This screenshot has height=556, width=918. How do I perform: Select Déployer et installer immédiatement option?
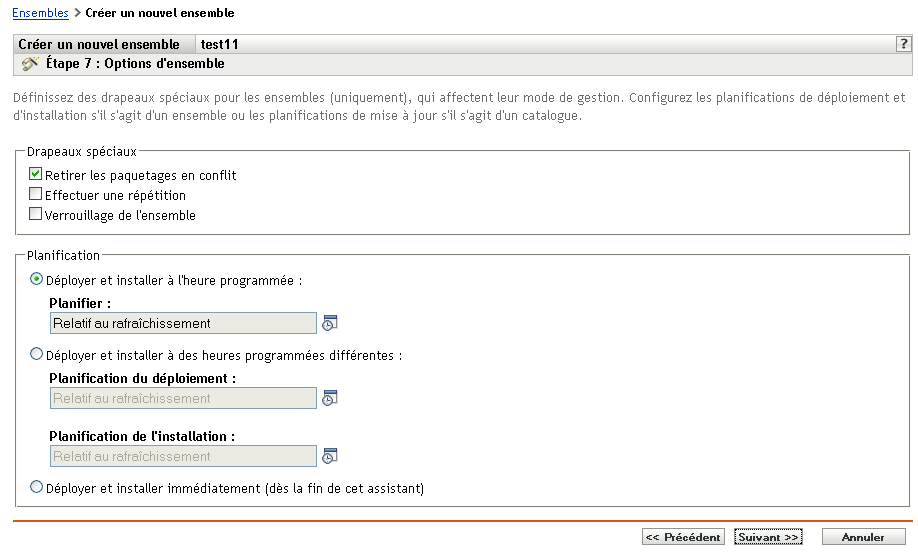38,488
